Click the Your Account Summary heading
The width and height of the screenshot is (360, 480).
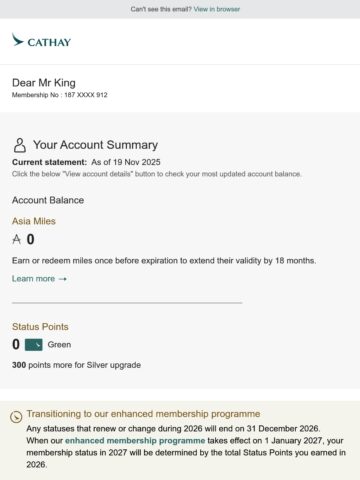[95, 145]
